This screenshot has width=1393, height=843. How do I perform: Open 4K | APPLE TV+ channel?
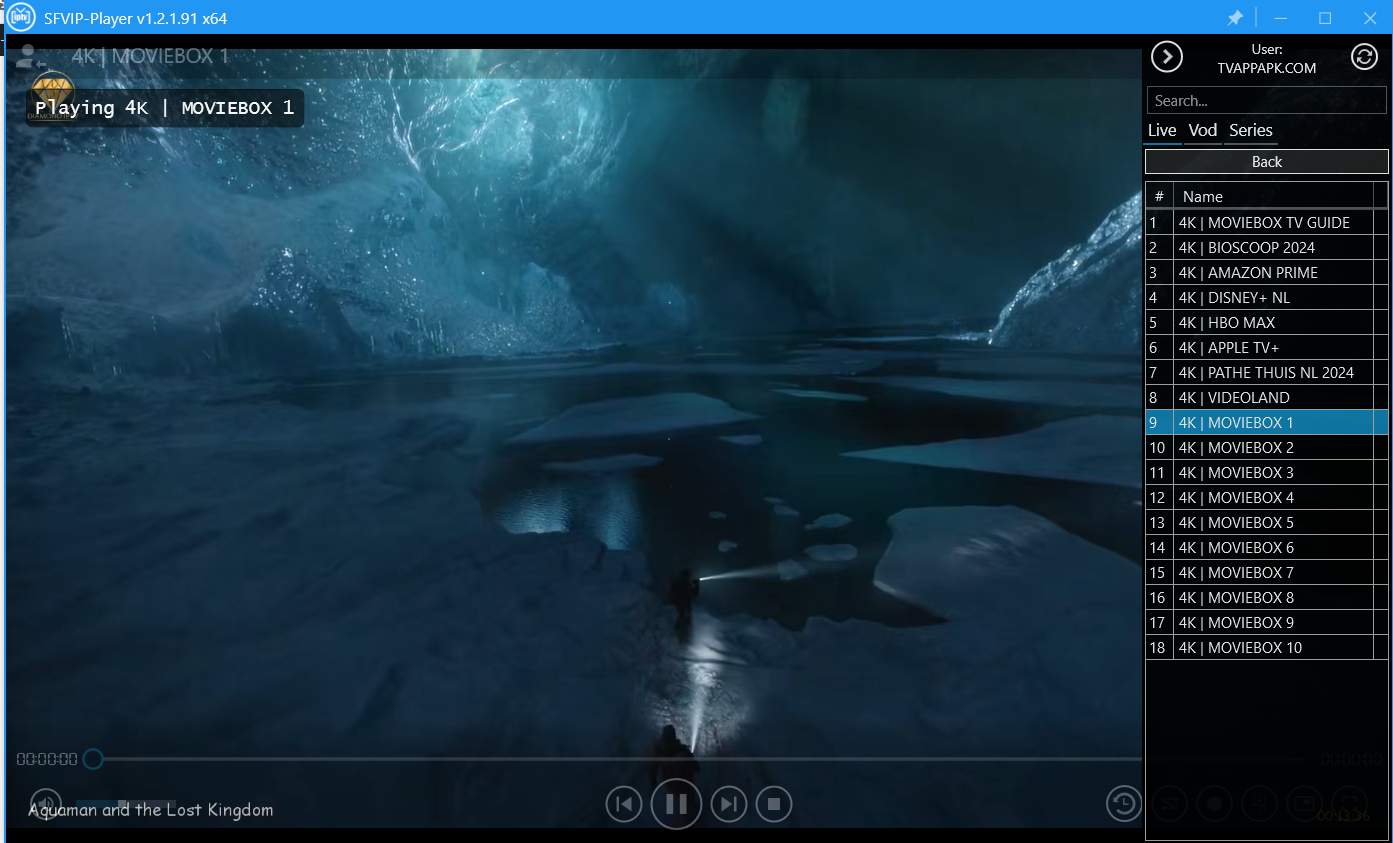[1266, 347]
